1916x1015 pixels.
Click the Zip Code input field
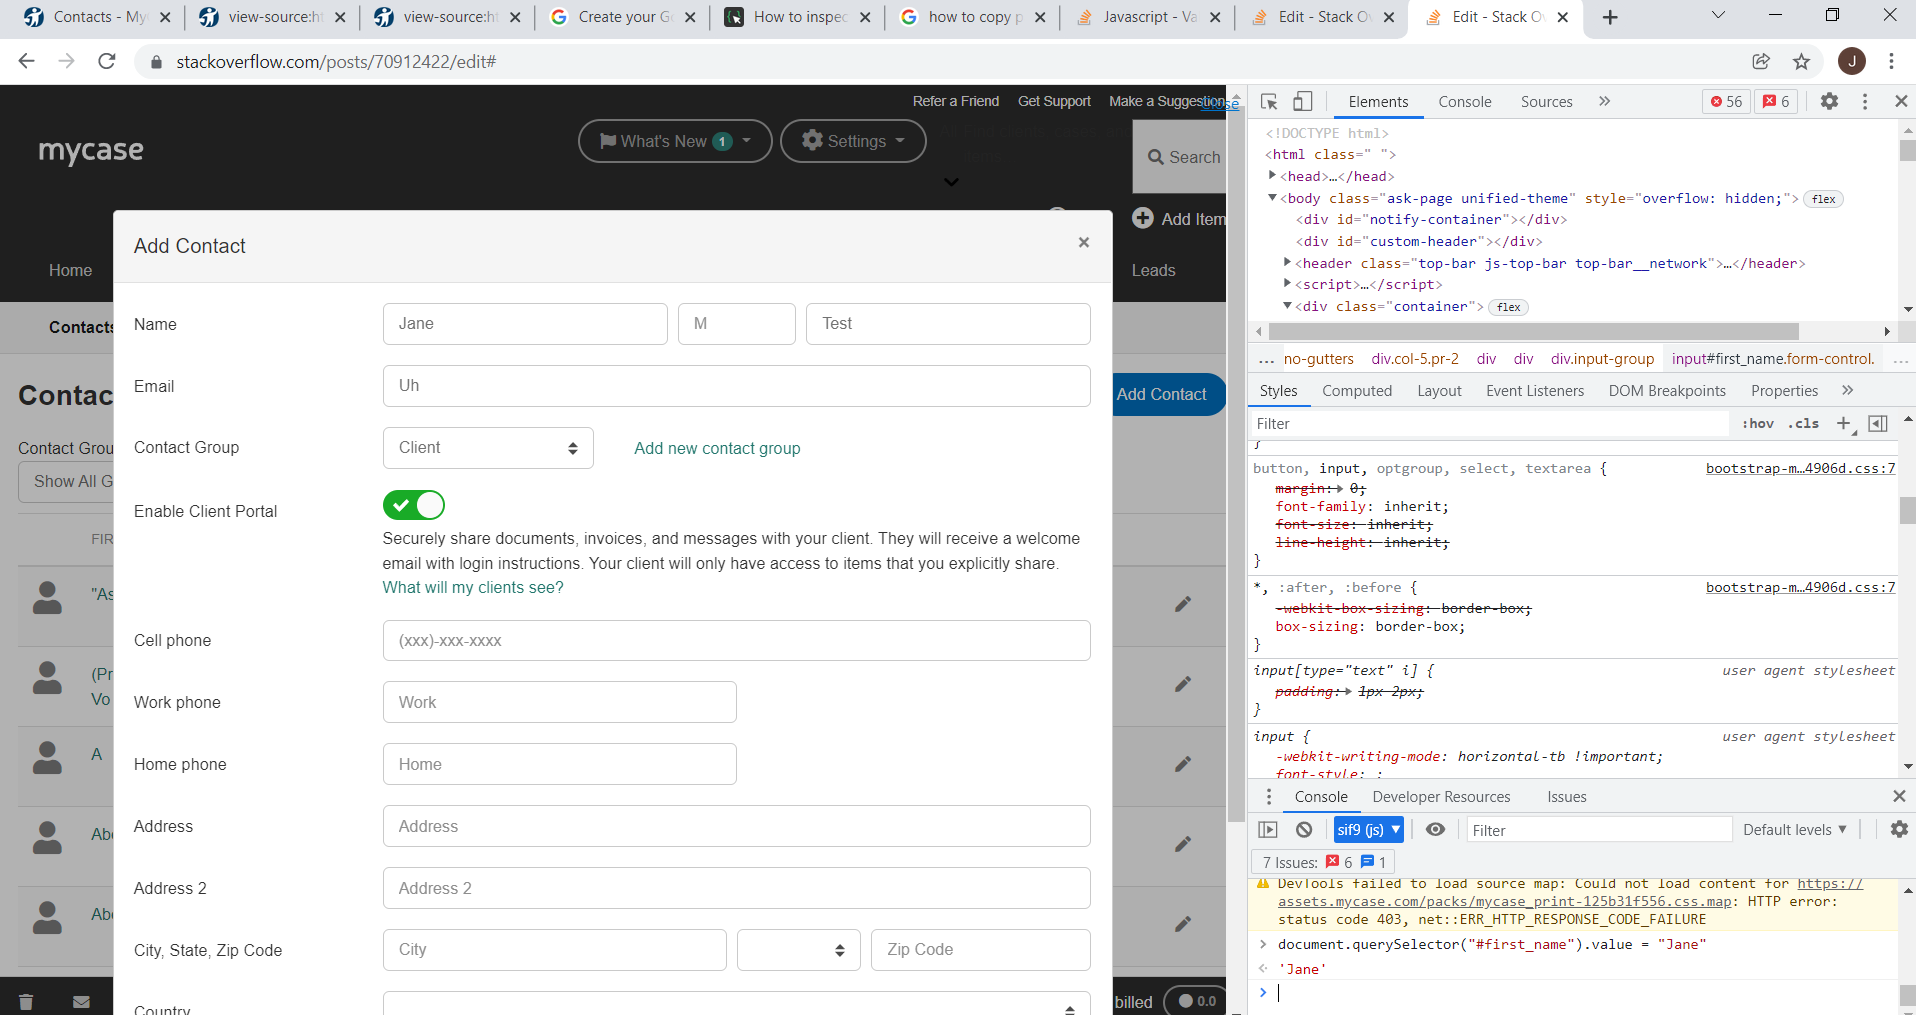[x=980, y=950]
